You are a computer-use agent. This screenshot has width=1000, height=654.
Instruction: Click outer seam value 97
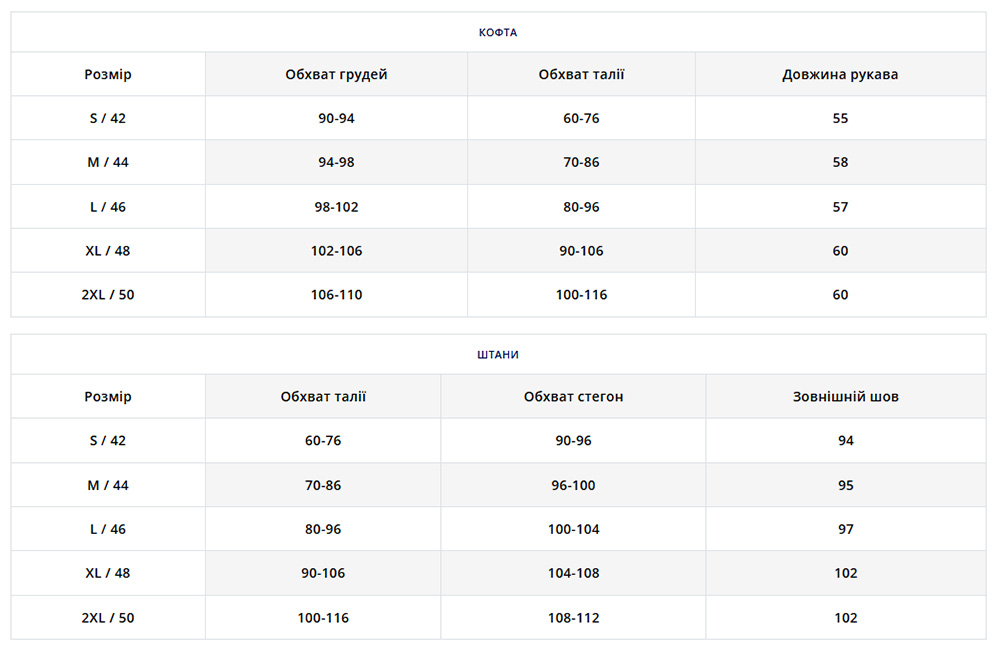[x=845, y=530]
